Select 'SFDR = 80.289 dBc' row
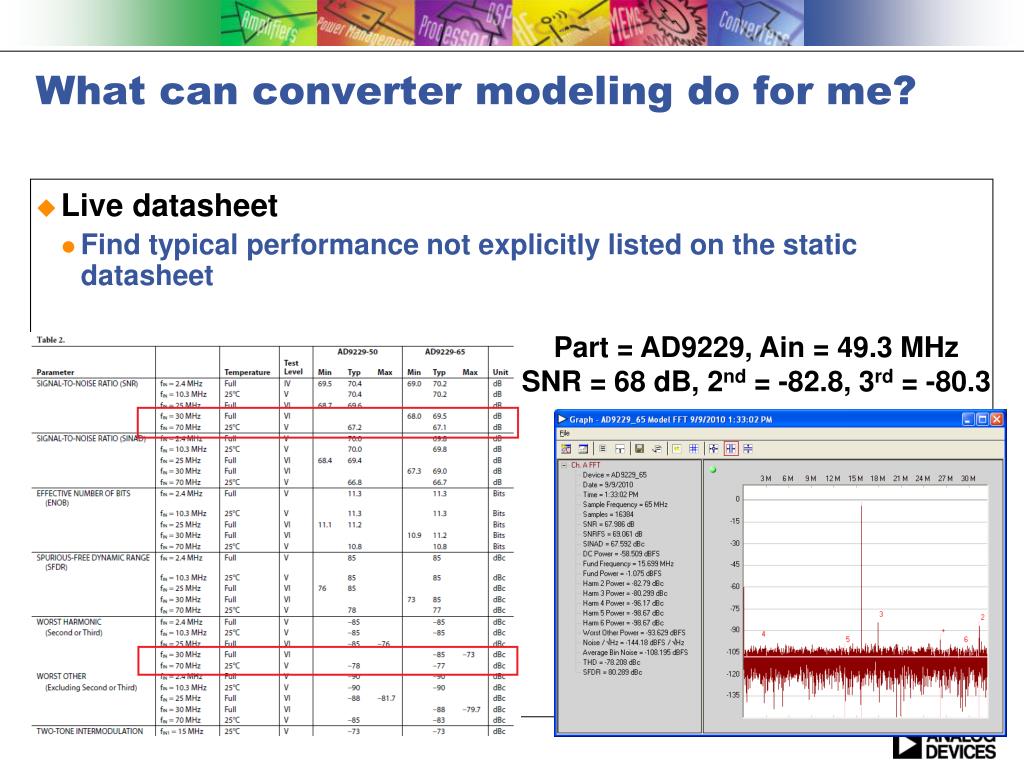The image size is (1024, 768). (612, 671)
